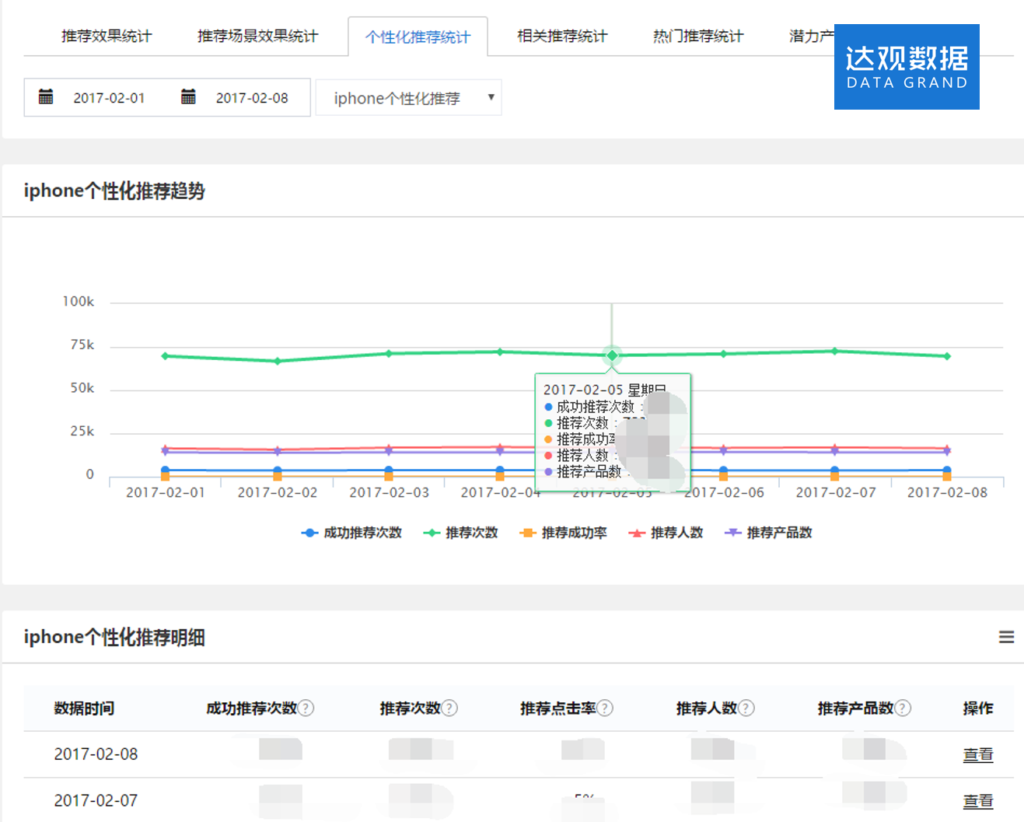Open the end date calendar picker
Viewport: 1024px width, 822px height.
click(x=188, y=96)
